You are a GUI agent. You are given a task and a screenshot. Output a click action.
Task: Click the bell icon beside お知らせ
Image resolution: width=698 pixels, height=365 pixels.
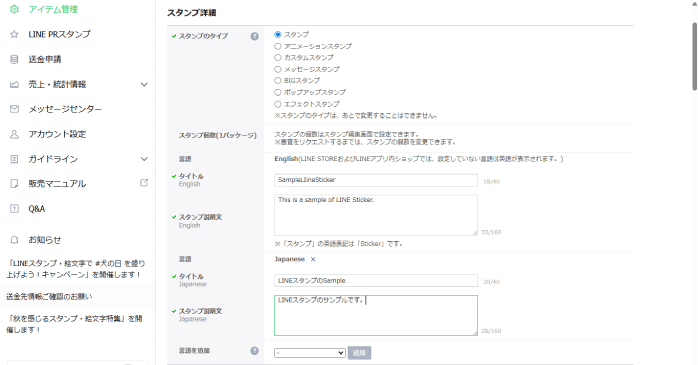(x=14, y=240)
